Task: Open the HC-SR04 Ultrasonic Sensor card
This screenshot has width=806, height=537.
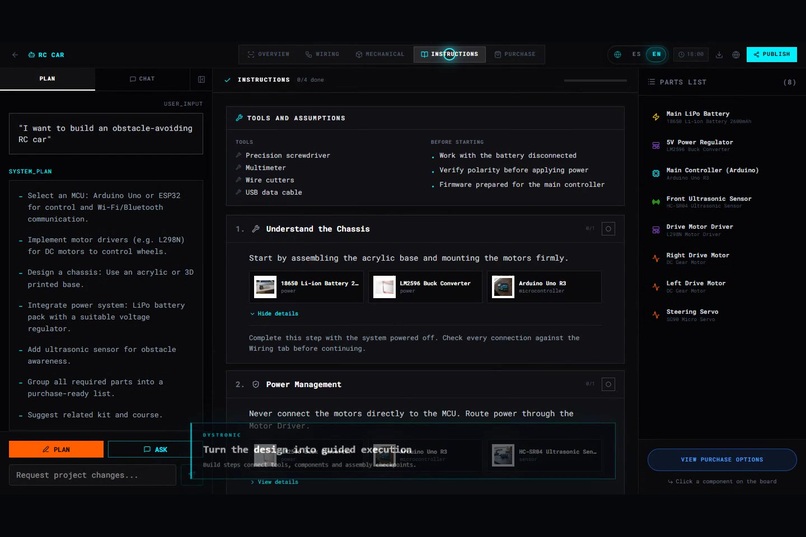Action: pos(544,455)
